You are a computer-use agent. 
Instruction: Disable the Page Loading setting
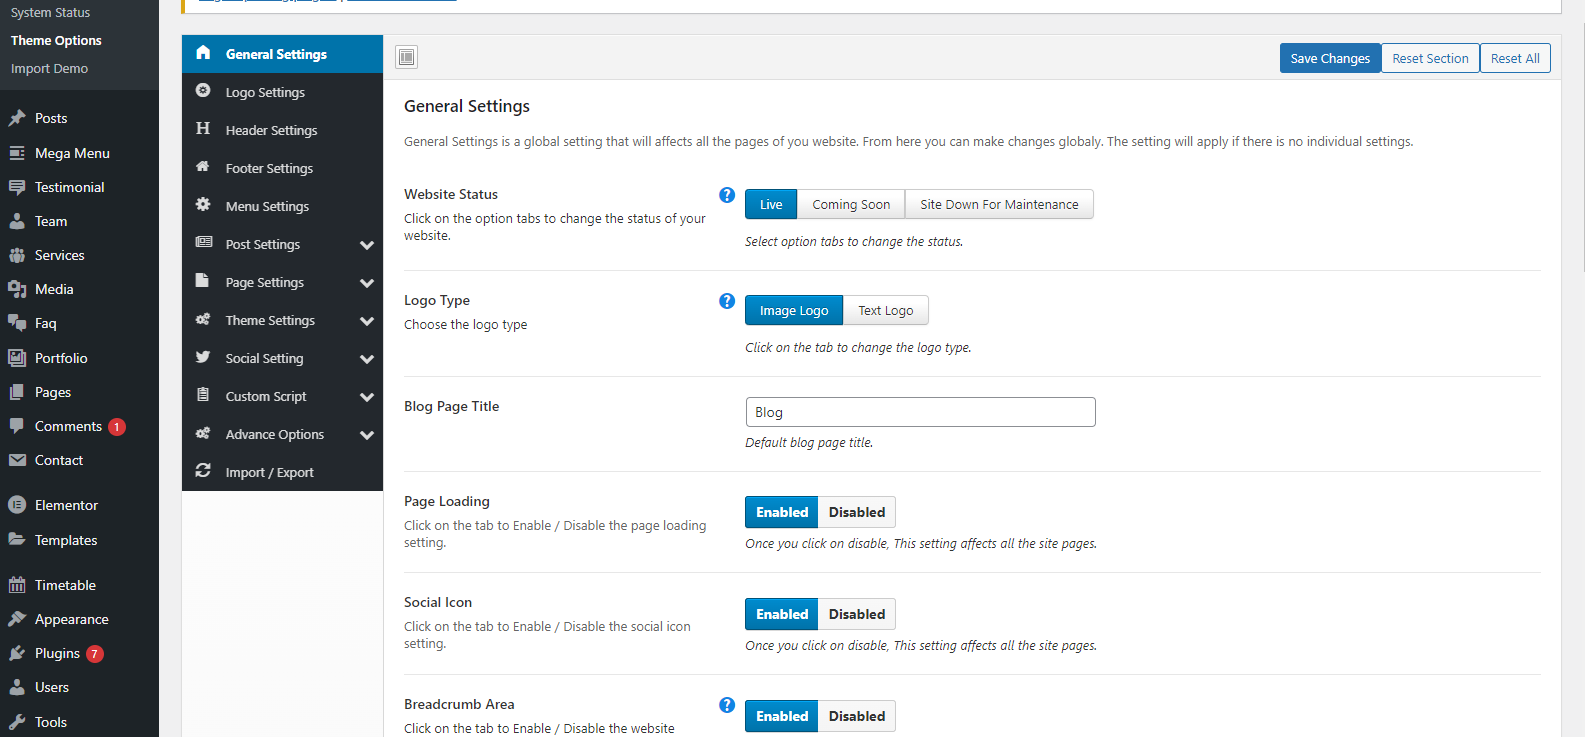(856, 512)
